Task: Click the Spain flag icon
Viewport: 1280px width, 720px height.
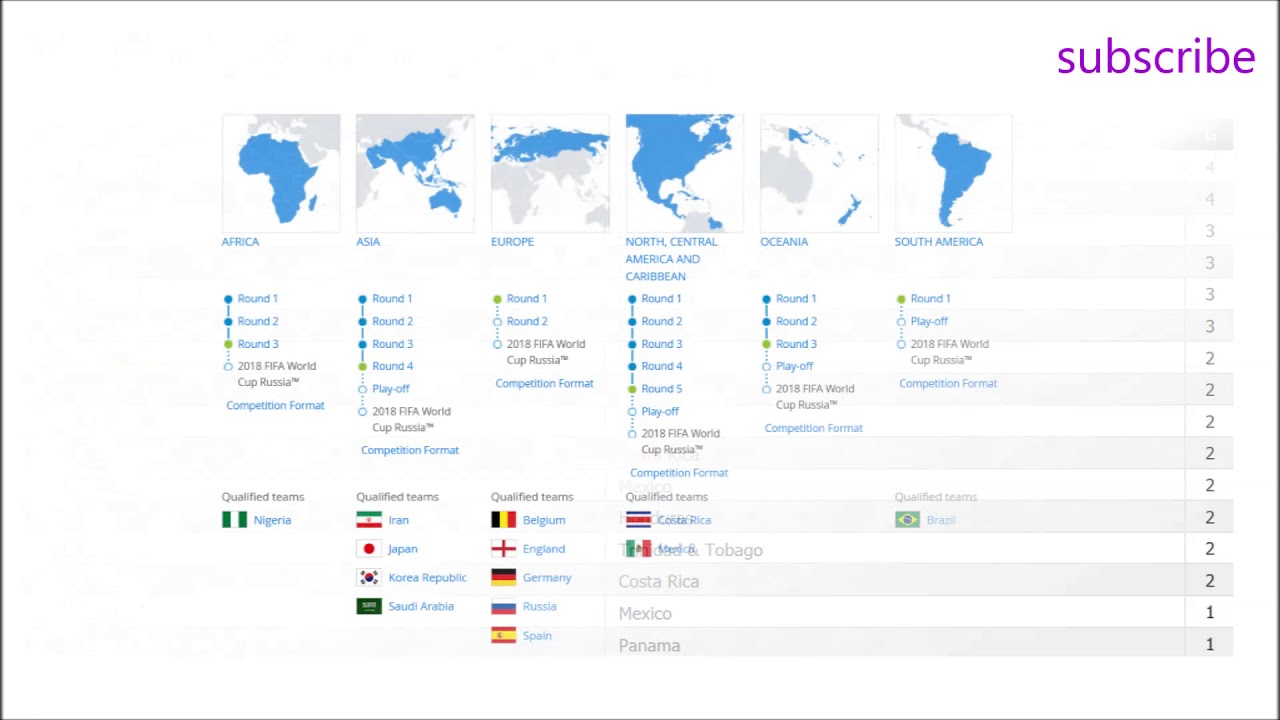Action: [504, 635]
